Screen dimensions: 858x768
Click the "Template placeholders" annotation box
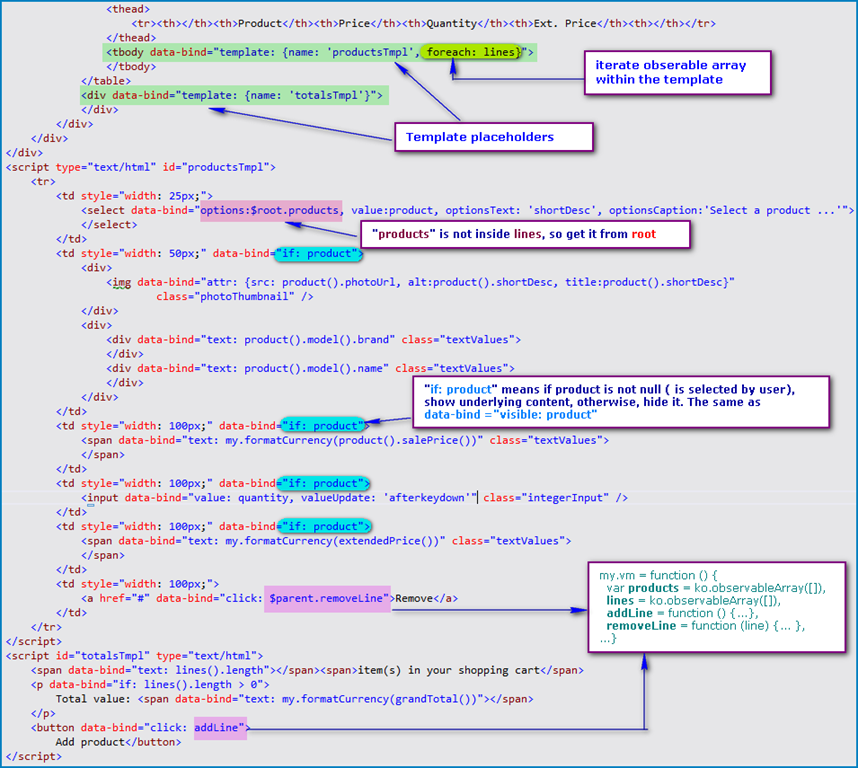494,137
